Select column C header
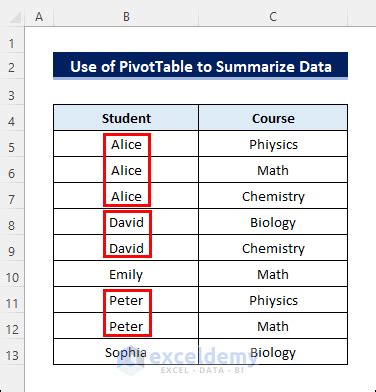376x392 pixels. coord(273,17)
